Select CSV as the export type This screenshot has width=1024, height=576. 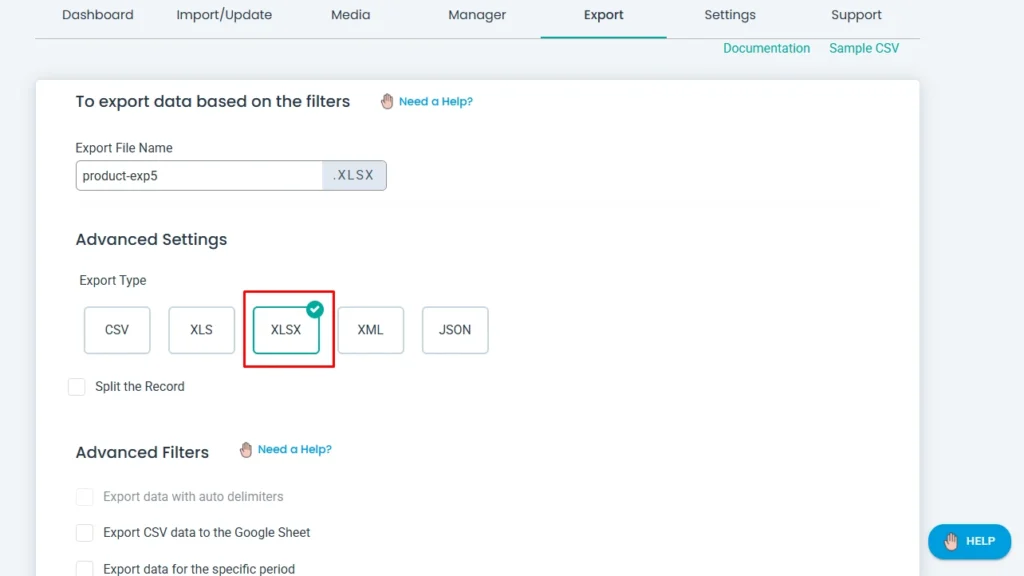pyautogui.click(x=117, y=330)
